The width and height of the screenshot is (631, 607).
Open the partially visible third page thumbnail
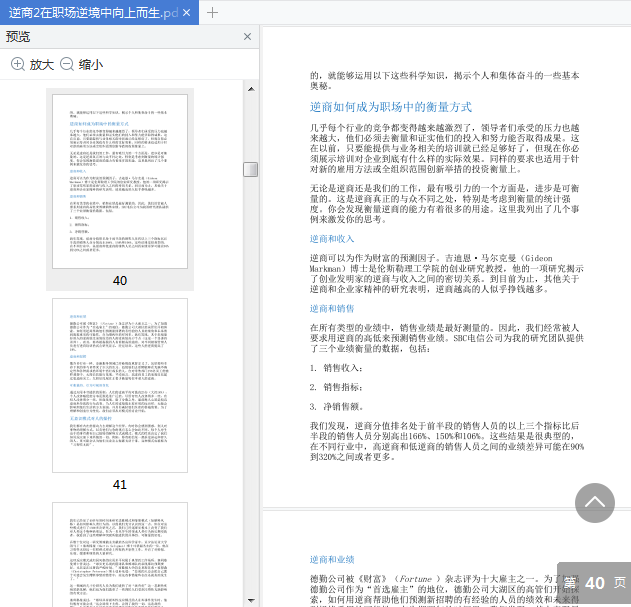point(120,555)
